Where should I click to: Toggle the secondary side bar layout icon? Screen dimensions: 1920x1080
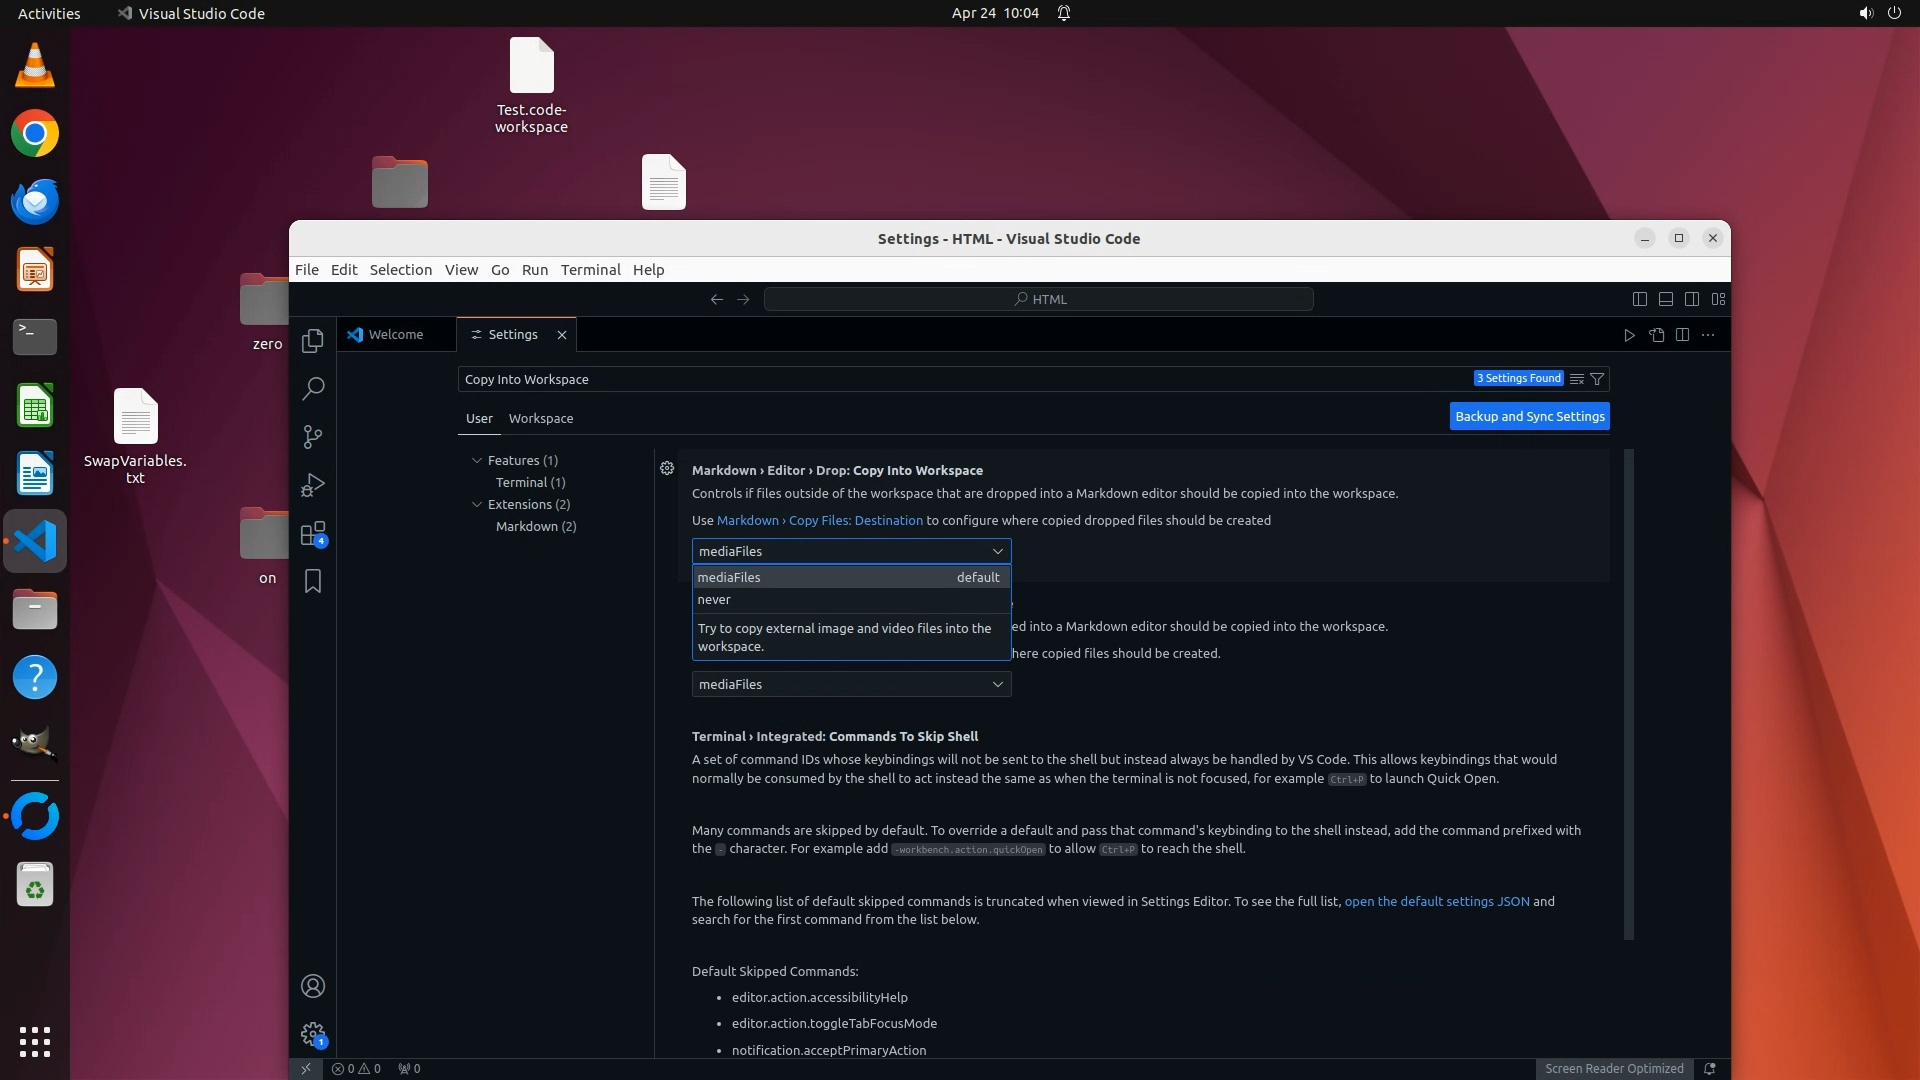tap(1692, 299)
